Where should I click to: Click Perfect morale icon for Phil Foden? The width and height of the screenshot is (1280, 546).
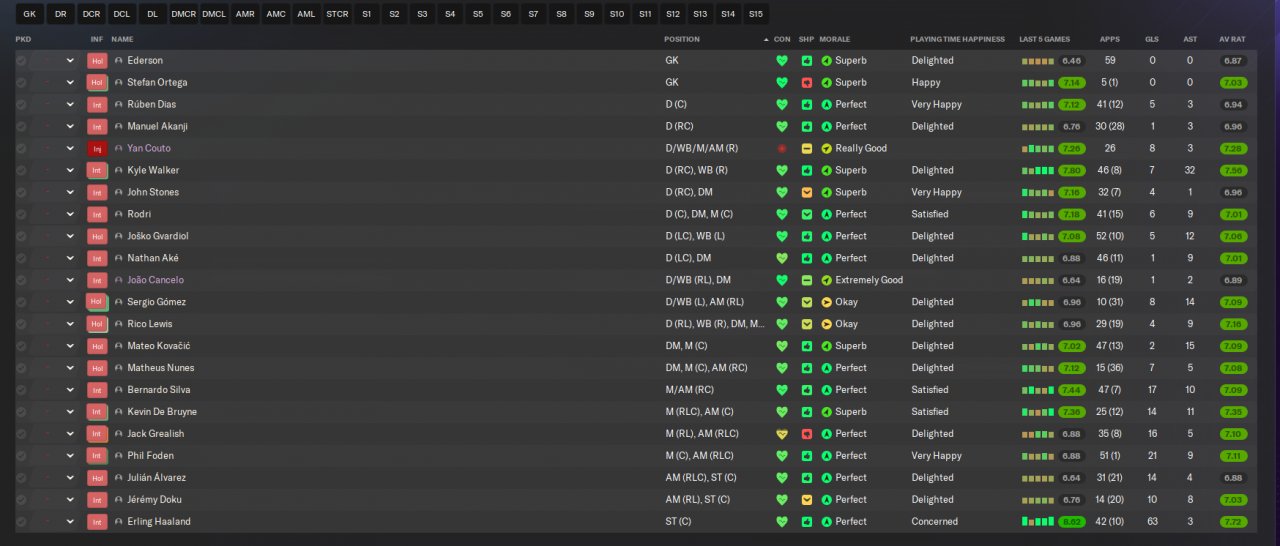point(827,456)
